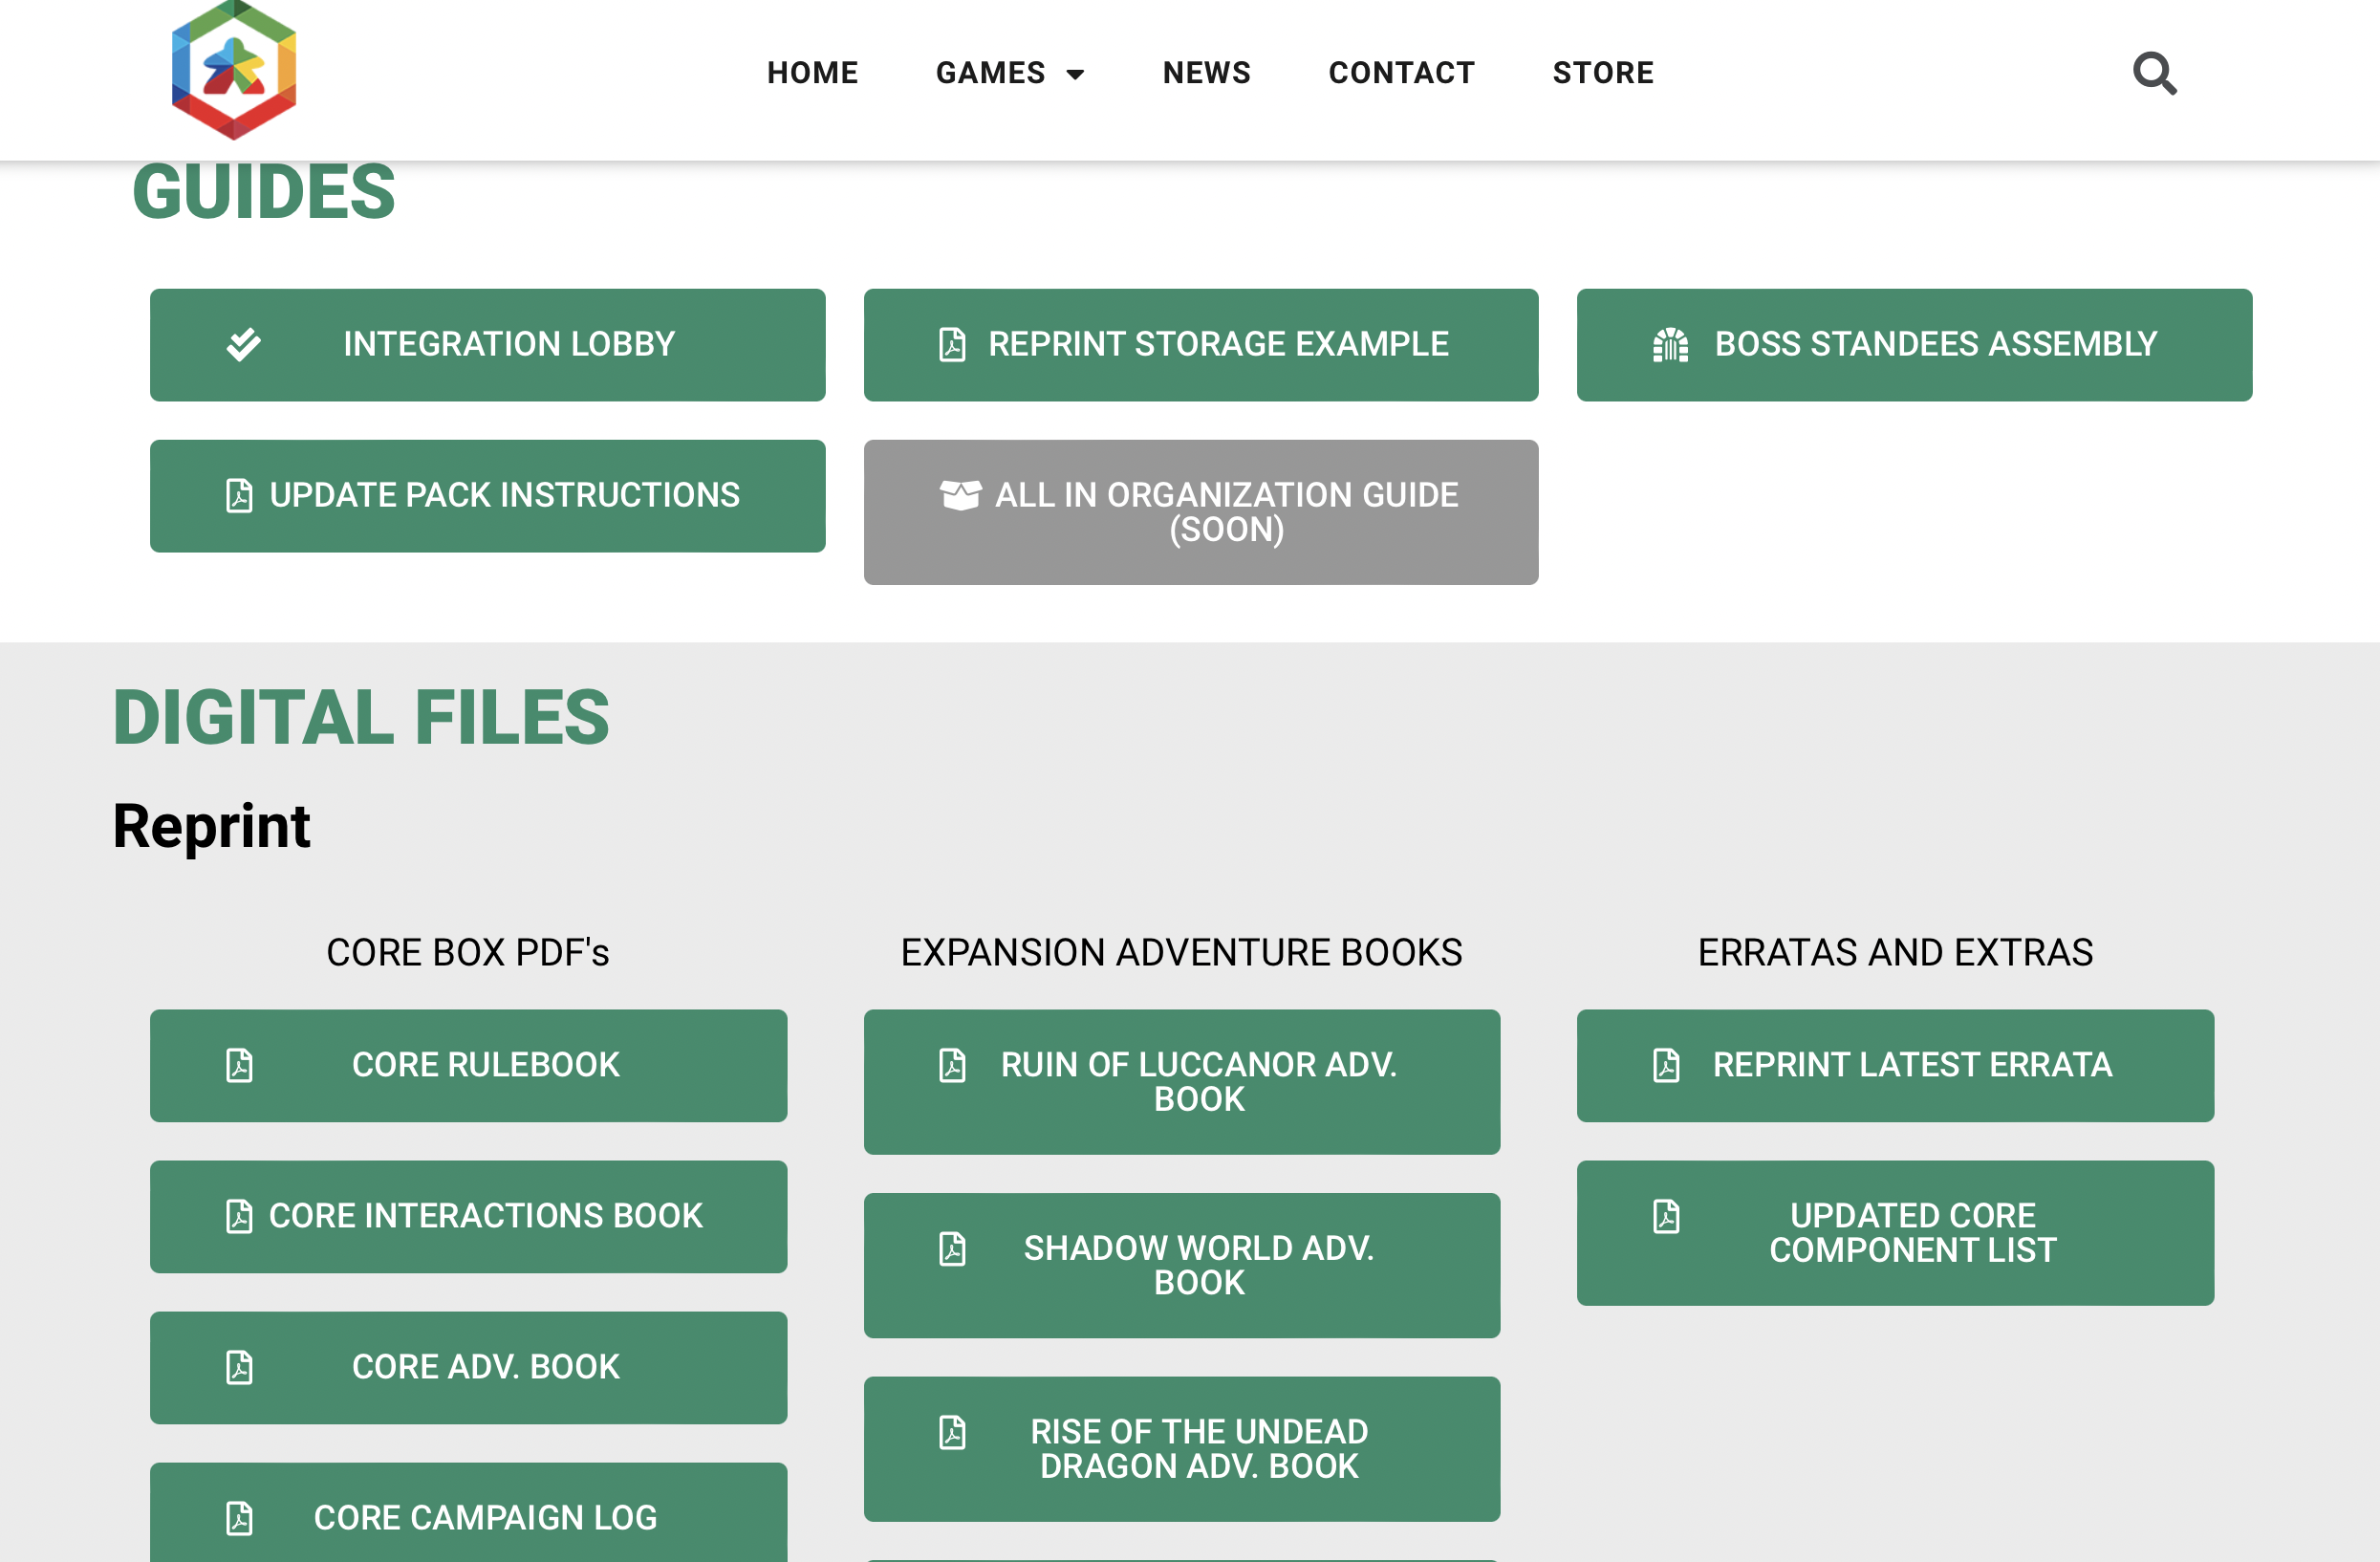Click the STORE navigation link
Image resolution: width=2380 pixels, height=1562 pixels.
coord(1603,74)
